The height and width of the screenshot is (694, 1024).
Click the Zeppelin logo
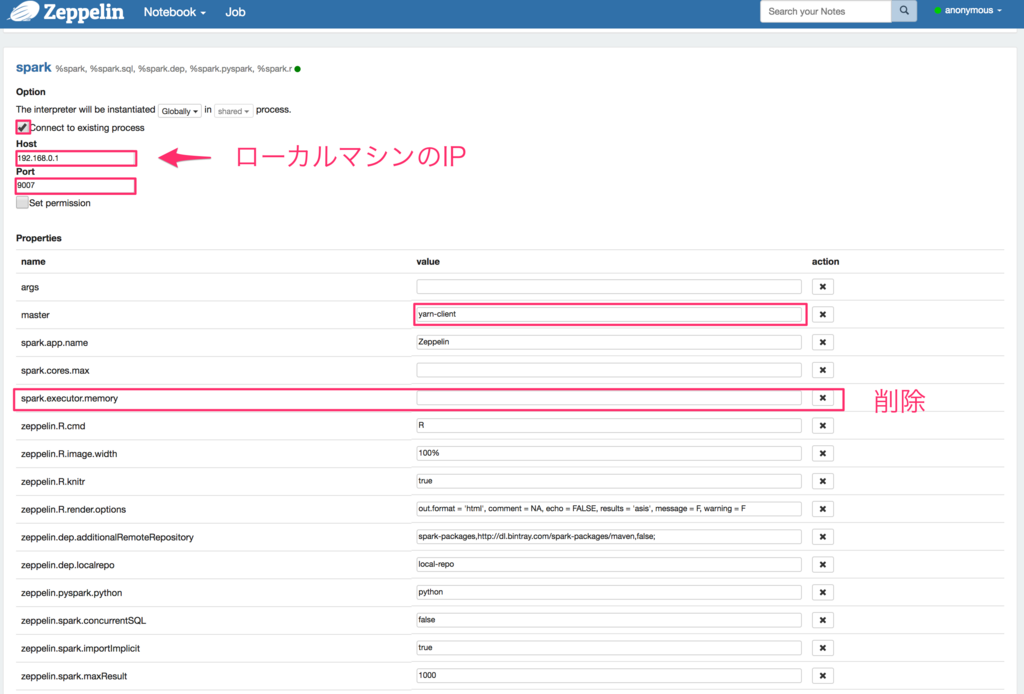pyautogui.click(x=65, y=12)
